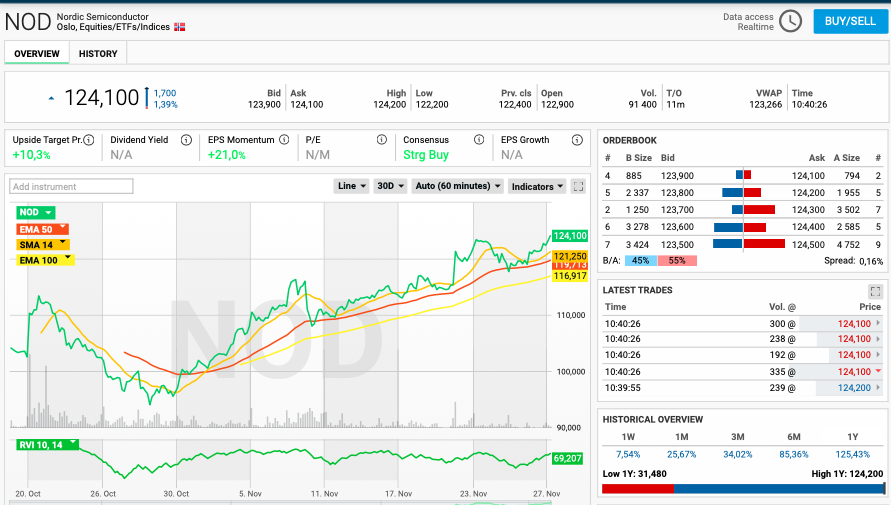
Task: Switch to the OVERVIEW tab
Action: (37, 53)
